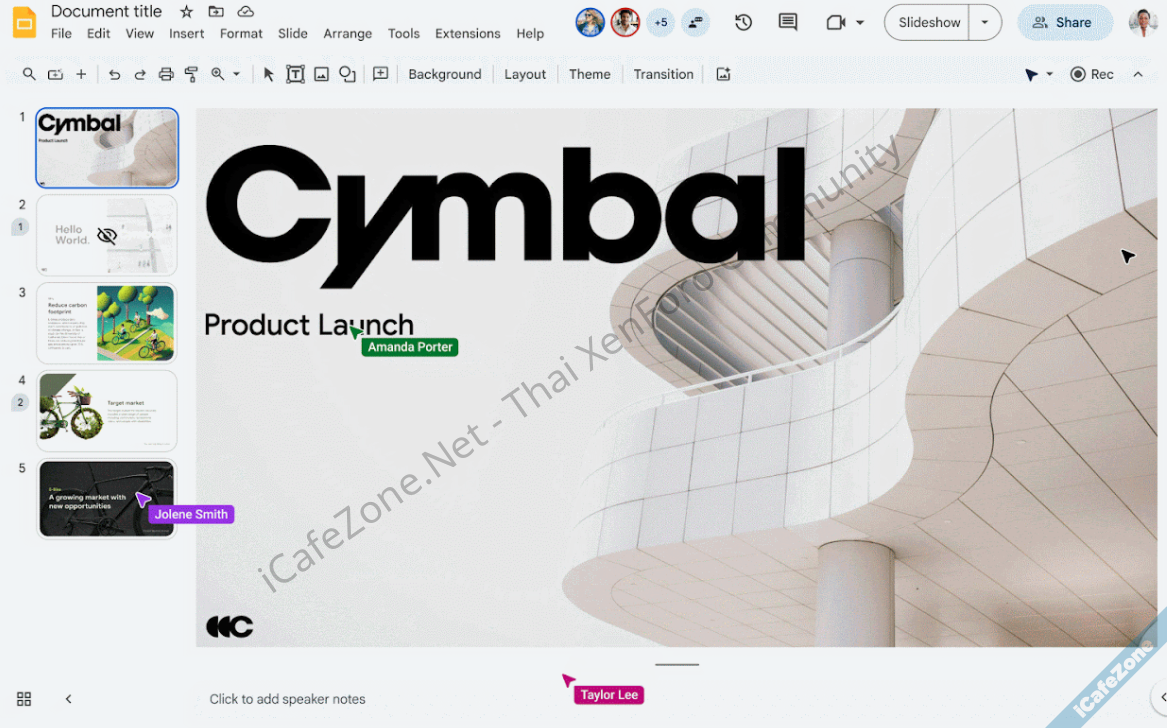Click the Print icon
Image resolution: width=1167 pixels, height=728 pixels.
(166, 74)
